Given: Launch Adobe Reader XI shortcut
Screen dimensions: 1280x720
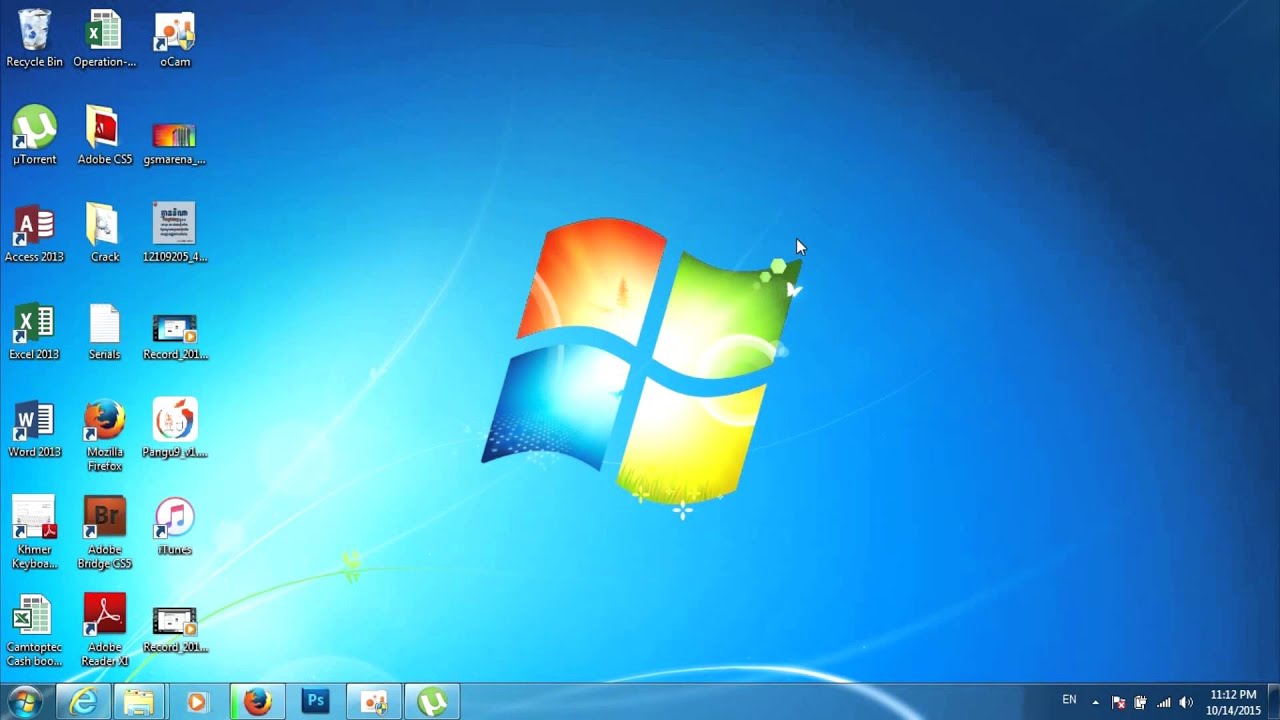Looking at the screenshot, I should click(104, 631).
